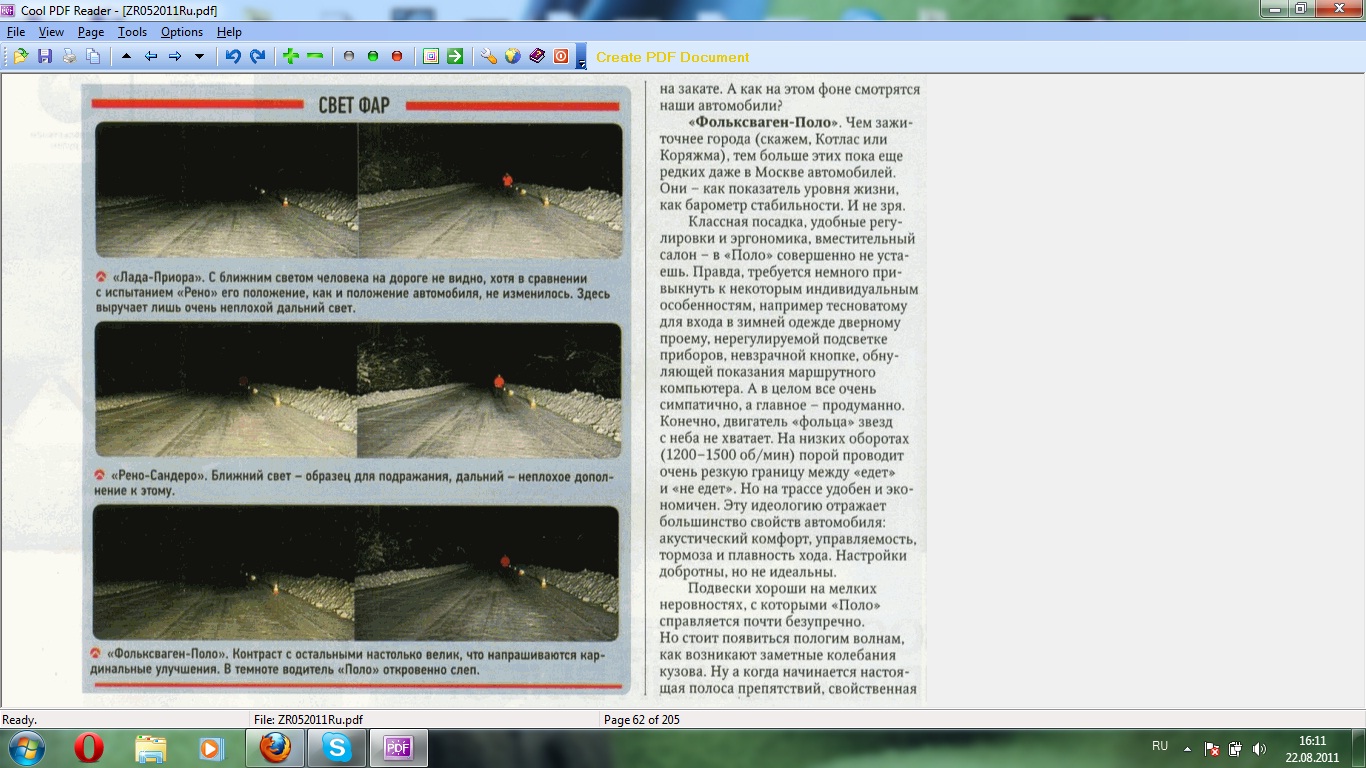Image resolution: width=1366 pixels, height=768 pixels.
Task: Zoom in with the green plus icon
Action: (291, 57)
